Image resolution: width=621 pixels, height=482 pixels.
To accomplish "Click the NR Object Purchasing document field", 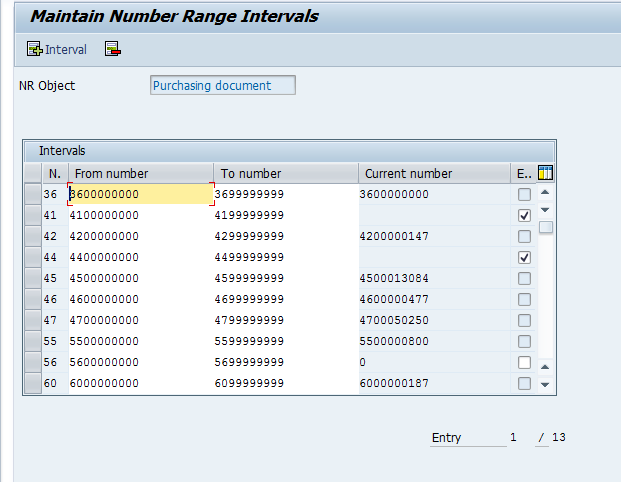I will tap(222, 86).
